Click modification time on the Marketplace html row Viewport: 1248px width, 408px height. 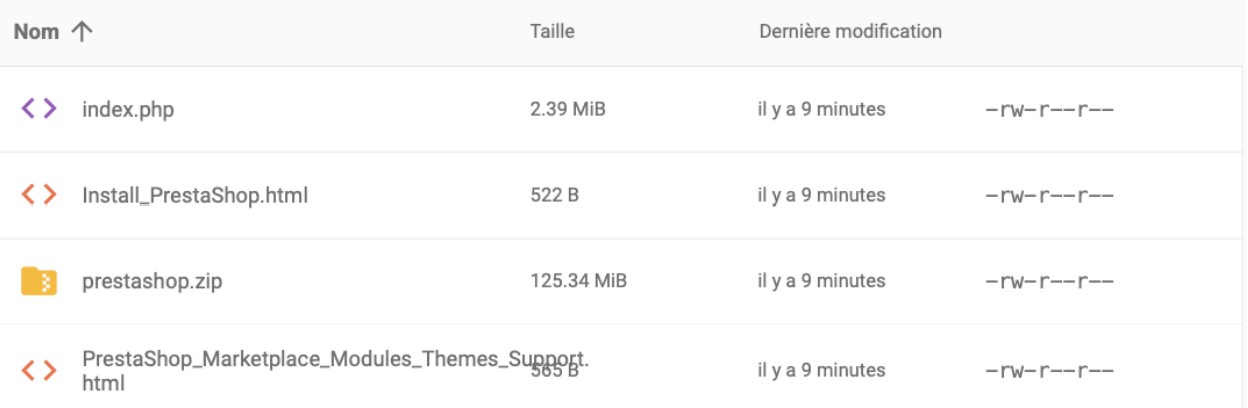(822, 370)
